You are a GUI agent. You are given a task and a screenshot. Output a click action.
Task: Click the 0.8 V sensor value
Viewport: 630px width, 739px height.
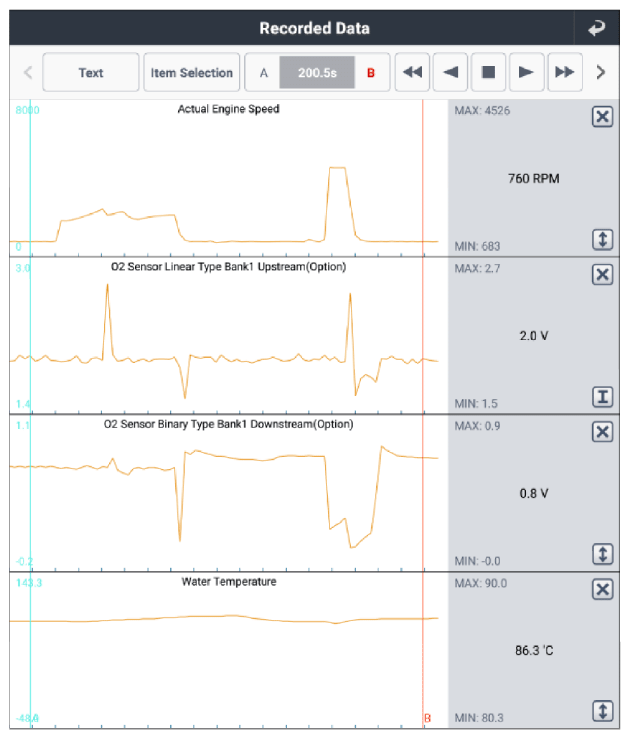coord(533,493)
